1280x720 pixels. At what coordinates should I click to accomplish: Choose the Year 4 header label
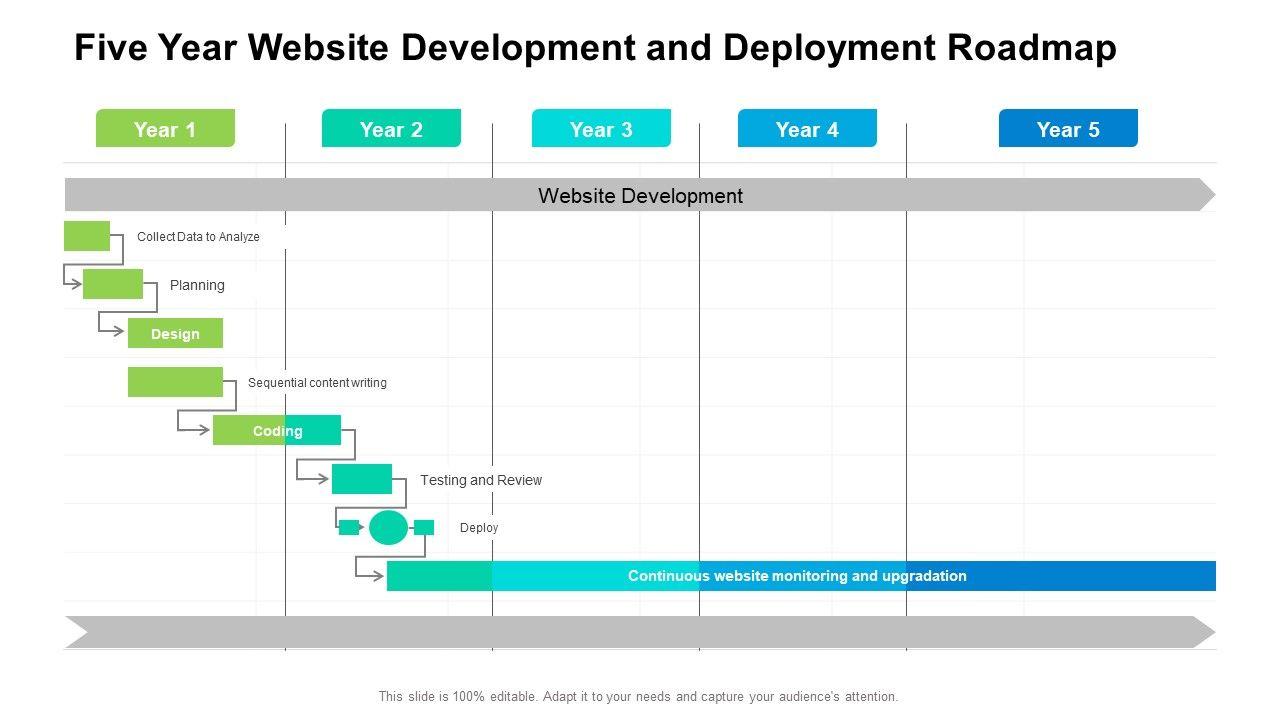coord(807,129)
